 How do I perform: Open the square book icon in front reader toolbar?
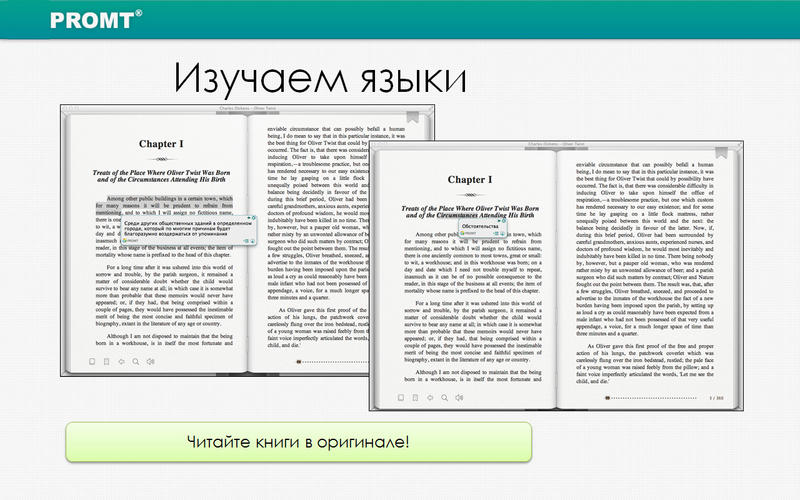click(401, 397)
